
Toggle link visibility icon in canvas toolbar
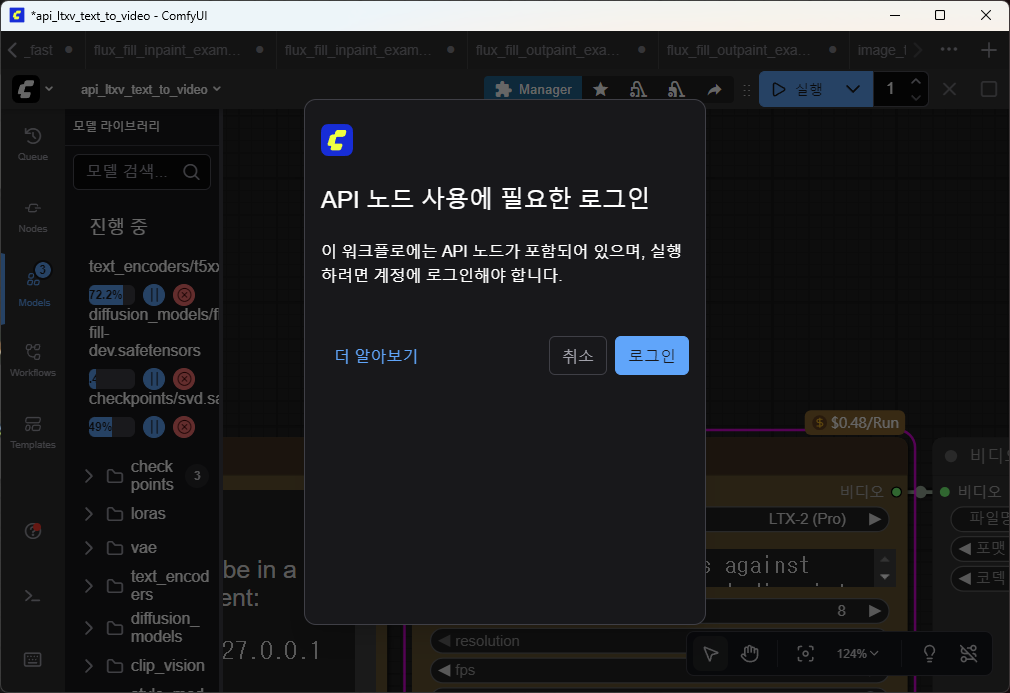(967, 653)
